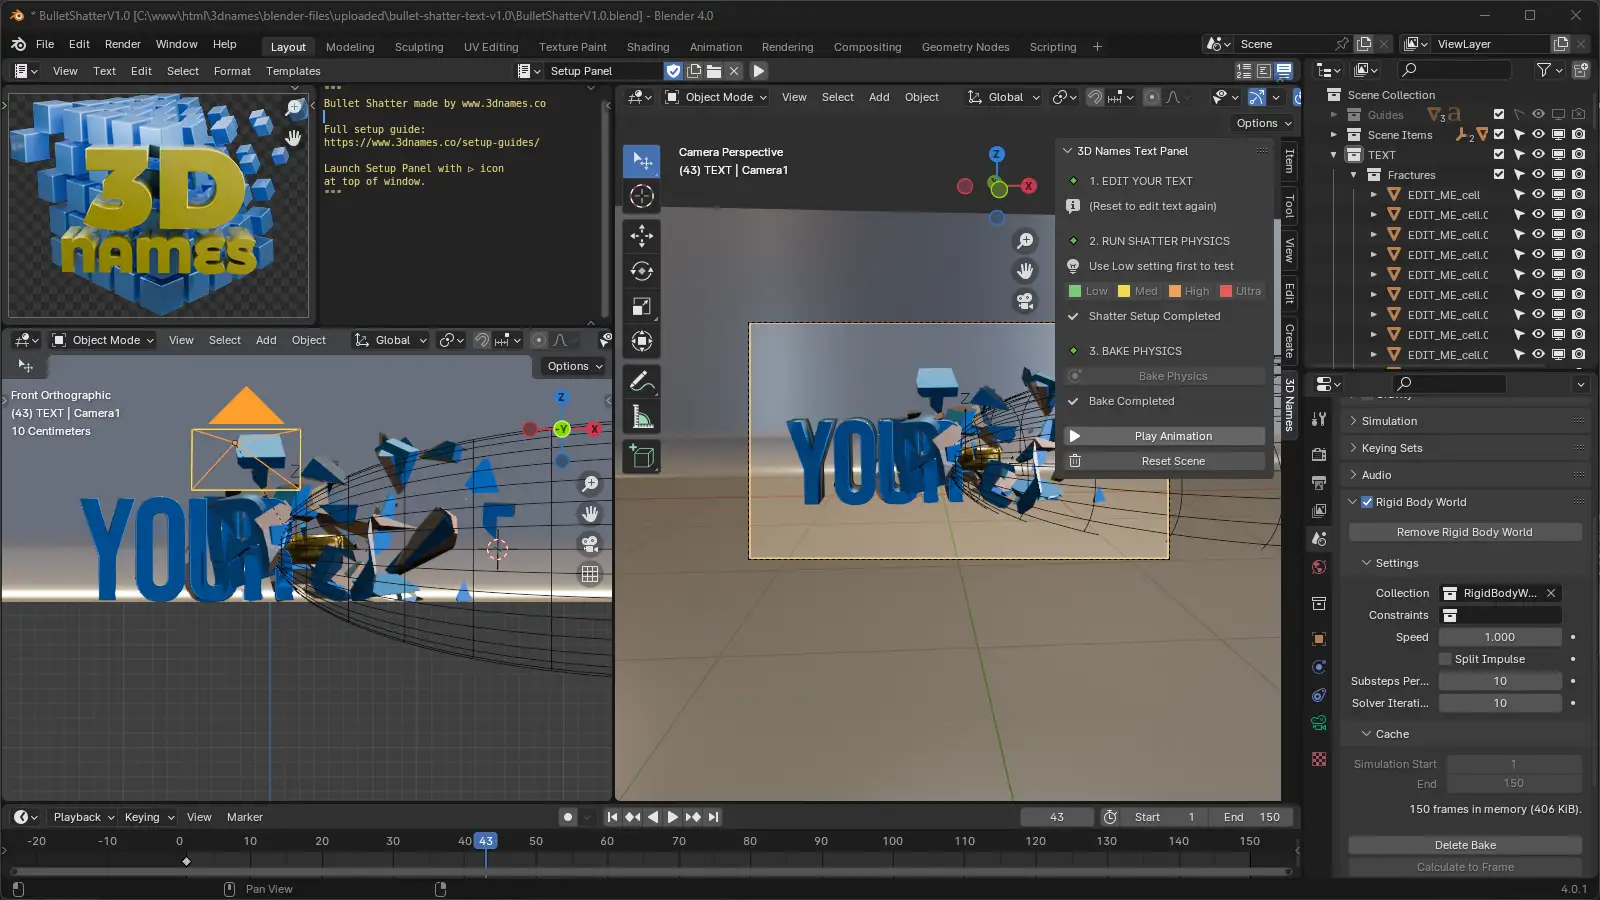
Task: Open the Physics properties tab icon
Action: (x=1319, y=667)
